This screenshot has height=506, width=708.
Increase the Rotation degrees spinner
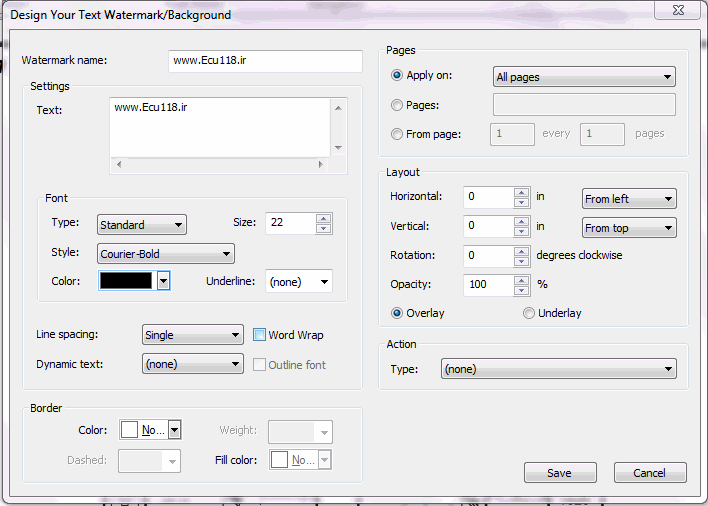[521, 251]
